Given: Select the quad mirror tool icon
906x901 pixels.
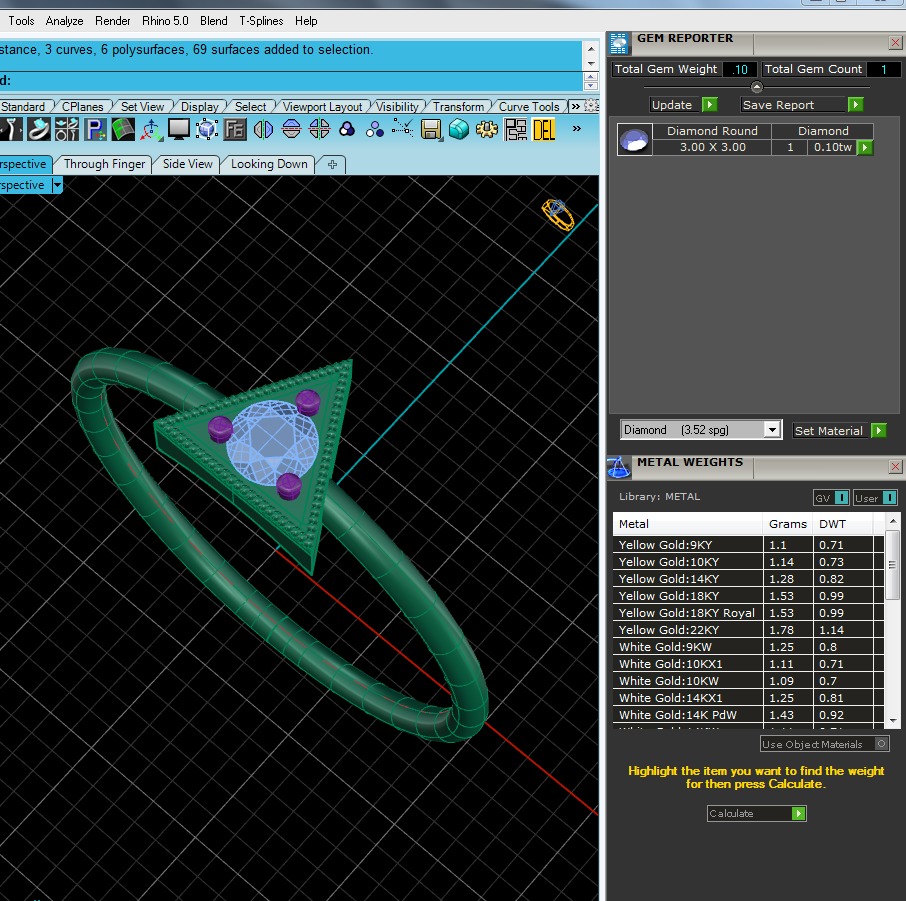Looking at the screenshot, I should tap(319, 129).
